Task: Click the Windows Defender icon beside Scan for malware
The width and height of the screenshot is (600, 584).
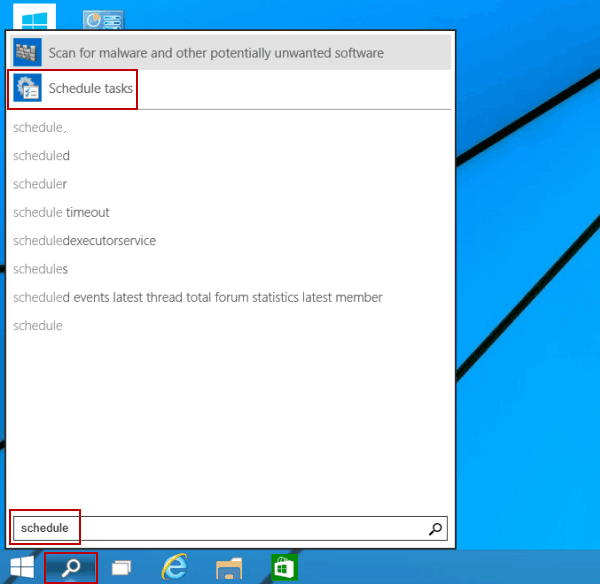Action: 27,52
